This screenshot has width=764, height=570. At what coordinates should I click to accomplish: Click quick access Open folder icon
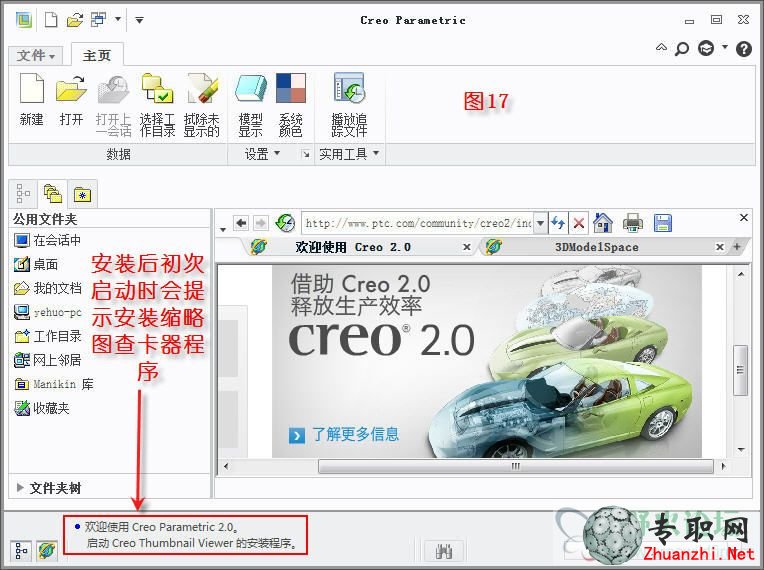[75, 20]
